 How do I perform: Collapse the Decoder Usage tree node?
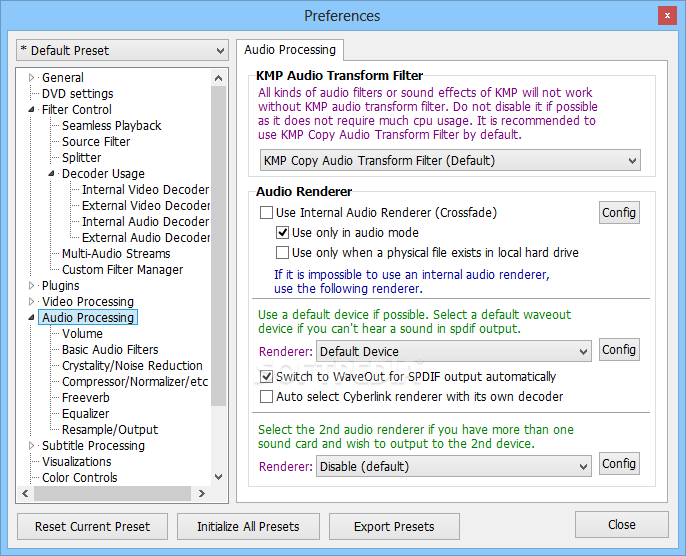click(x=51, y=174)
